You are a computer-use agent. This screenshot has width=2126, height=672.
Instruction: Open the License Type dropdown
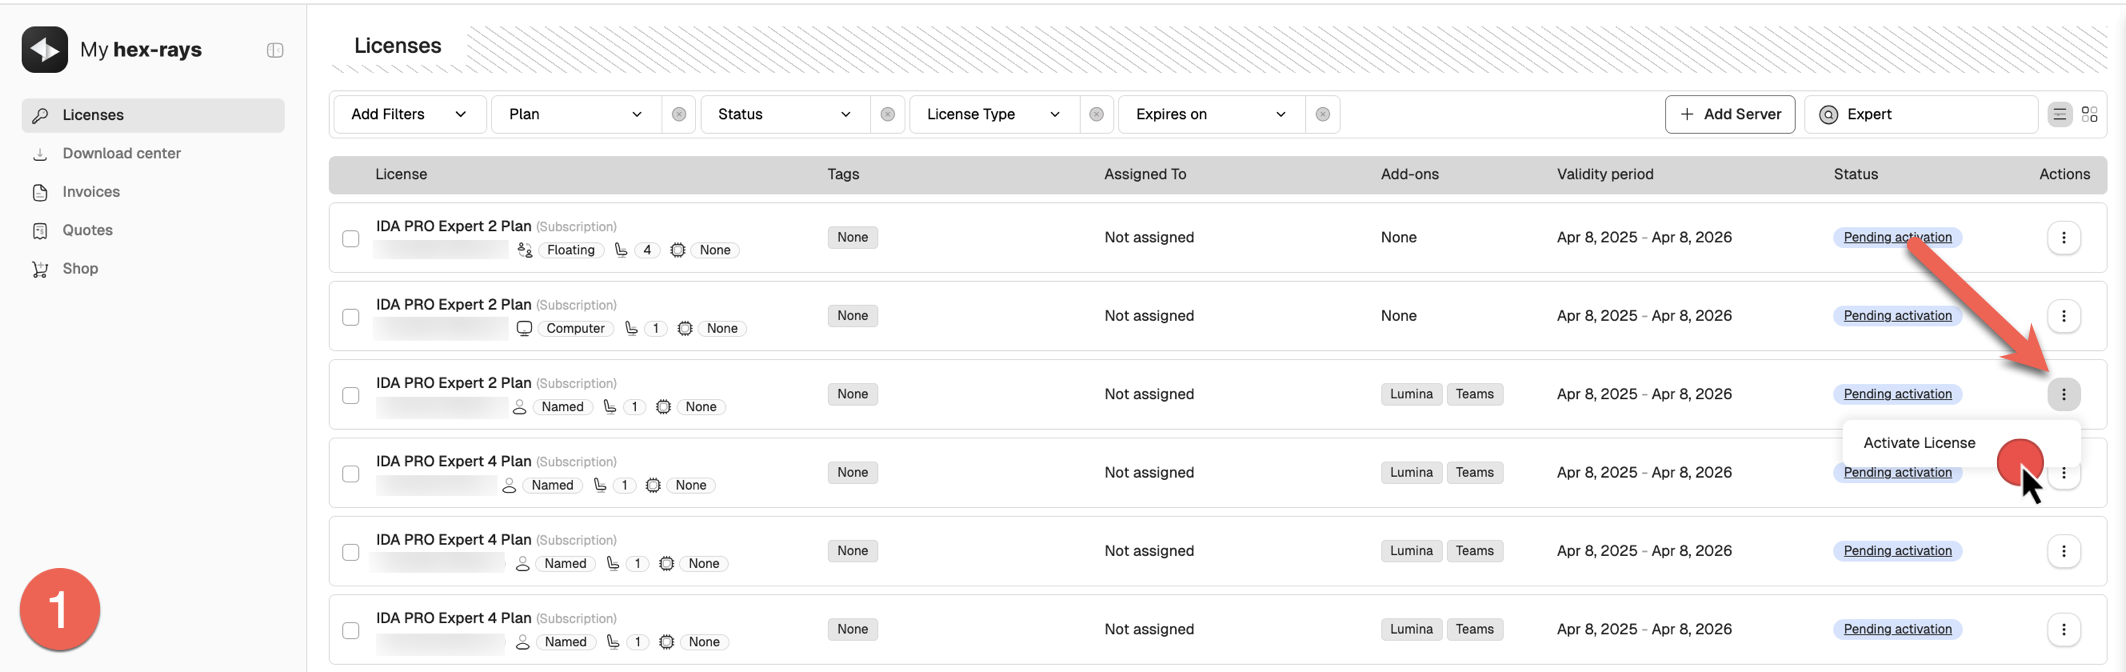tap(993, 114)
